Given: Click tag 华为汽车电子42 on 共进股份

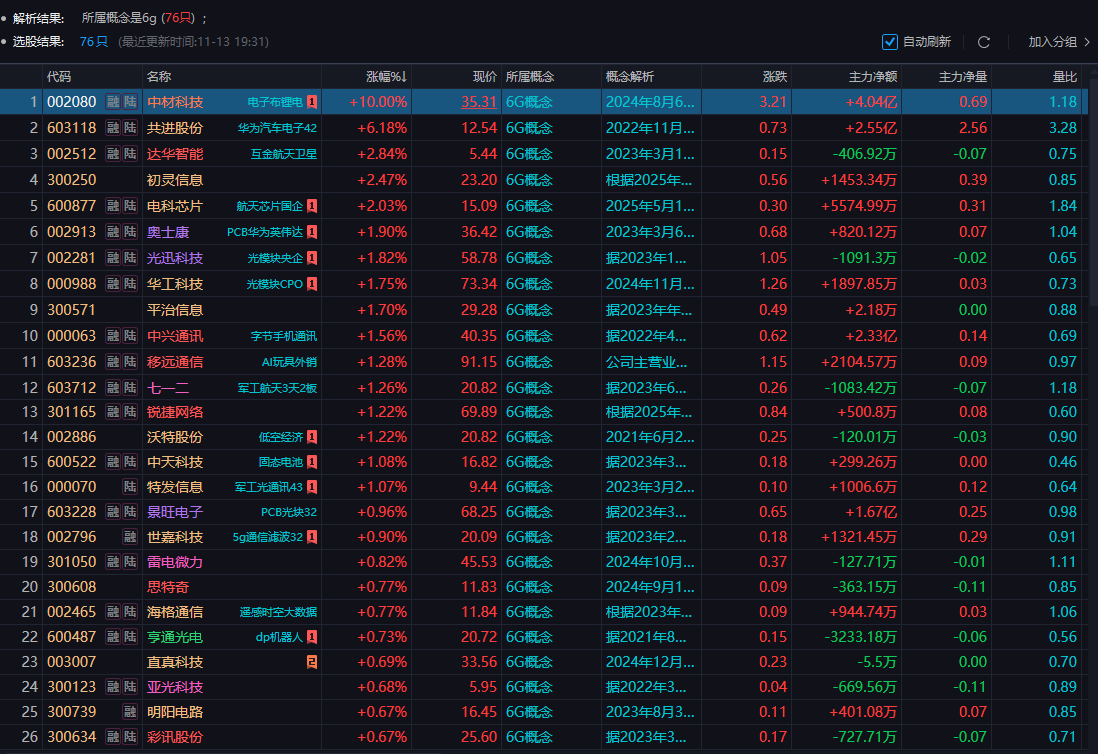Looking at the screenshot, I should point(277,127).
